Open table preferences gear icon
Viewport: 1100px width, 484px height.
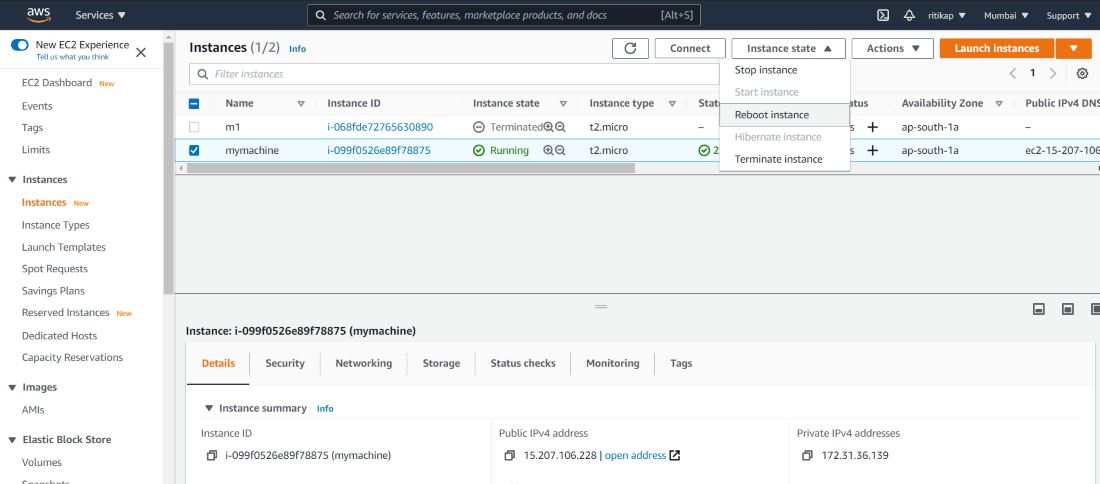click(x=1082, y=74)
